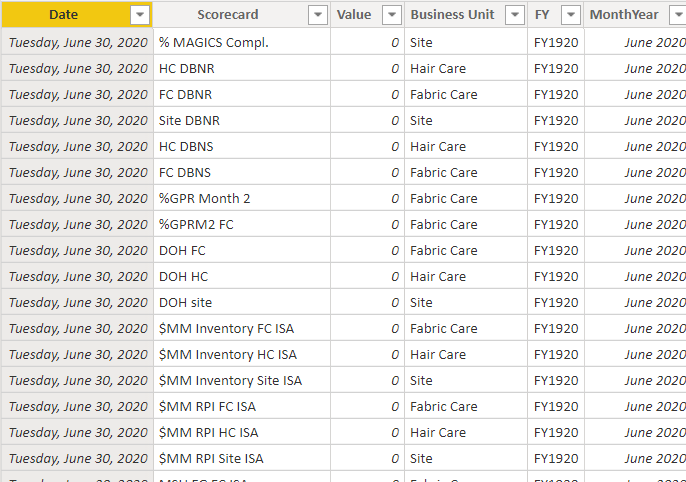The image size is (686, 482).
Task: Click the 'DOH HC' scorecard cell
Action: (242, 277)
